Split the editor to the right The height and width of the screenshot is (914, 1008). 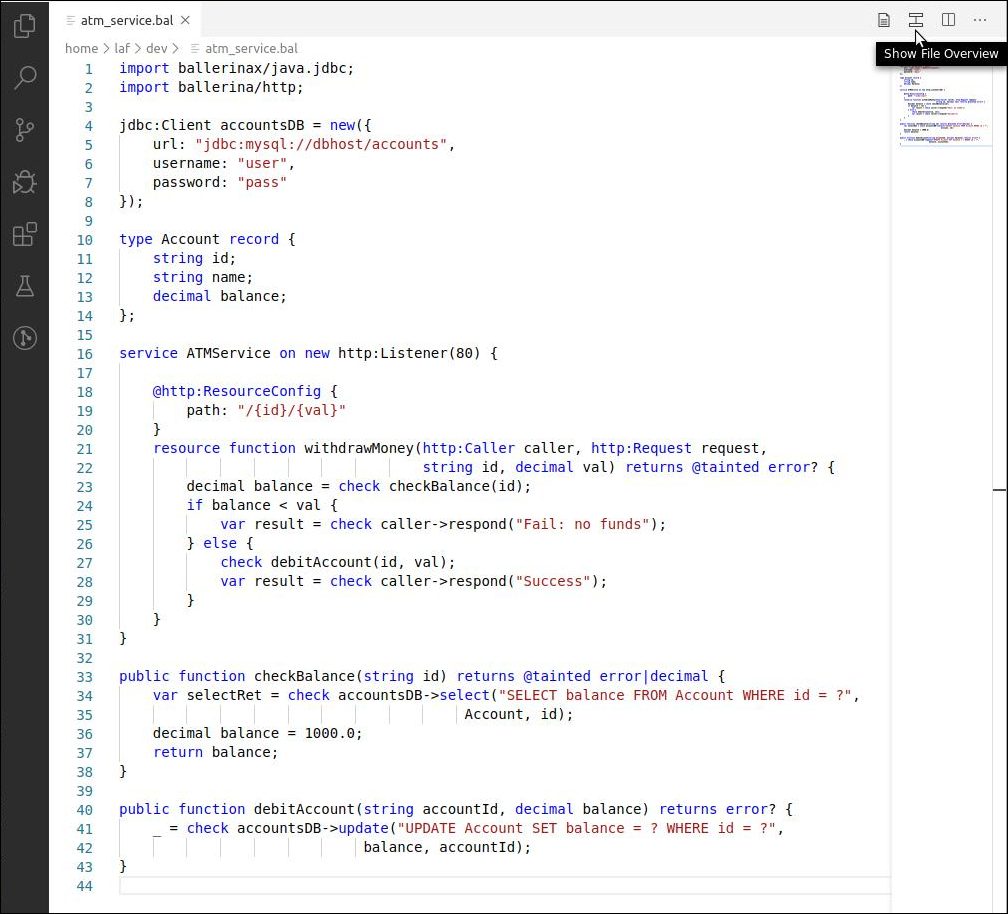pos(948,20)
